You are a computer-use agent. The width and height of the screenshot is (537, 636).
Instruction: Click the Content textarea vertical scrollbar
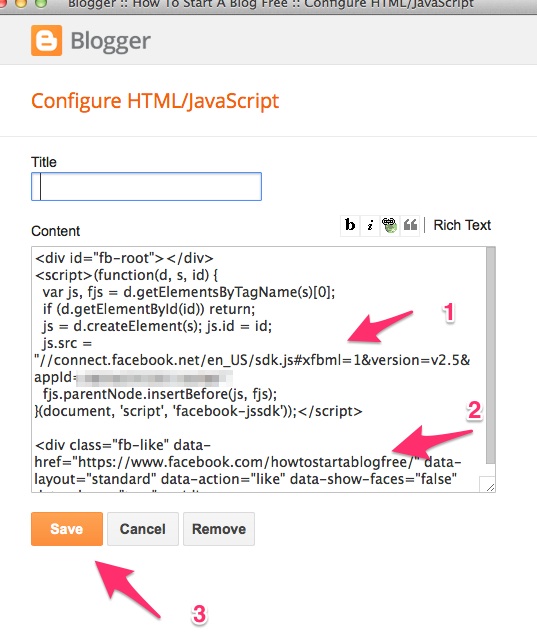tap(491, 355)
